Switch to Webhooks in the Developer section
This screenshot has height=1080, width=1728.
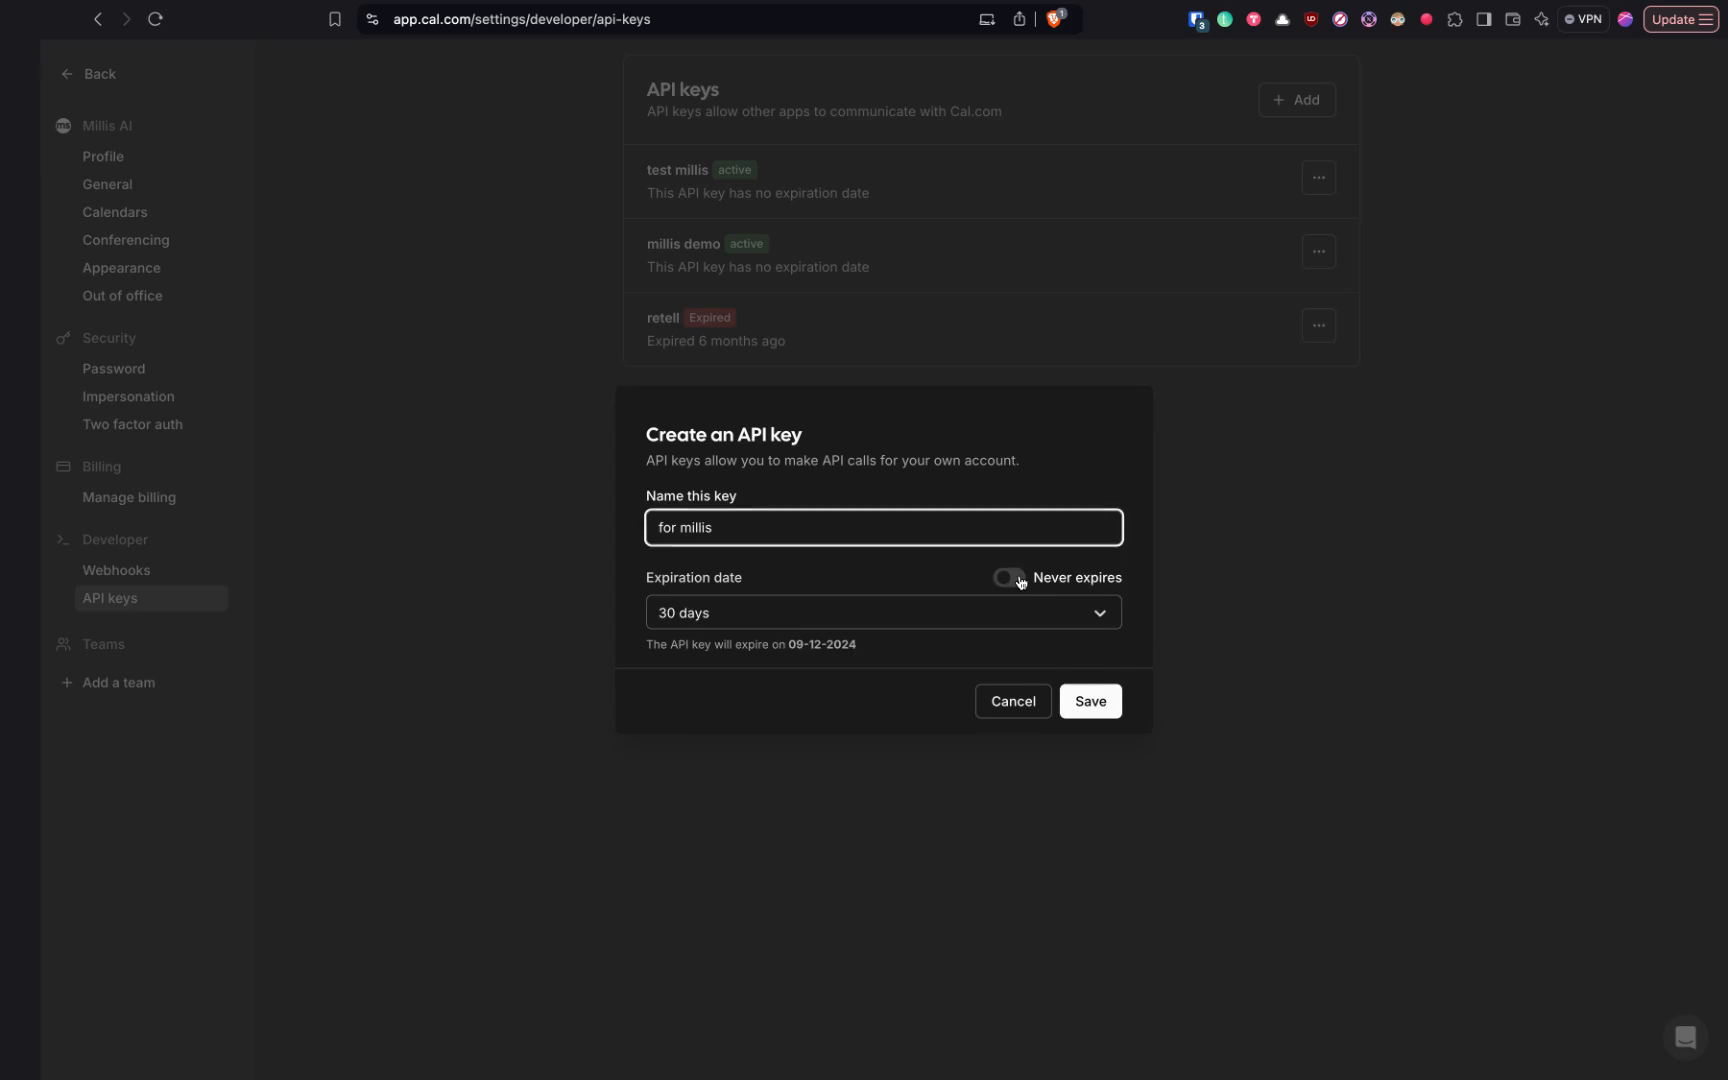coord(116,570)
